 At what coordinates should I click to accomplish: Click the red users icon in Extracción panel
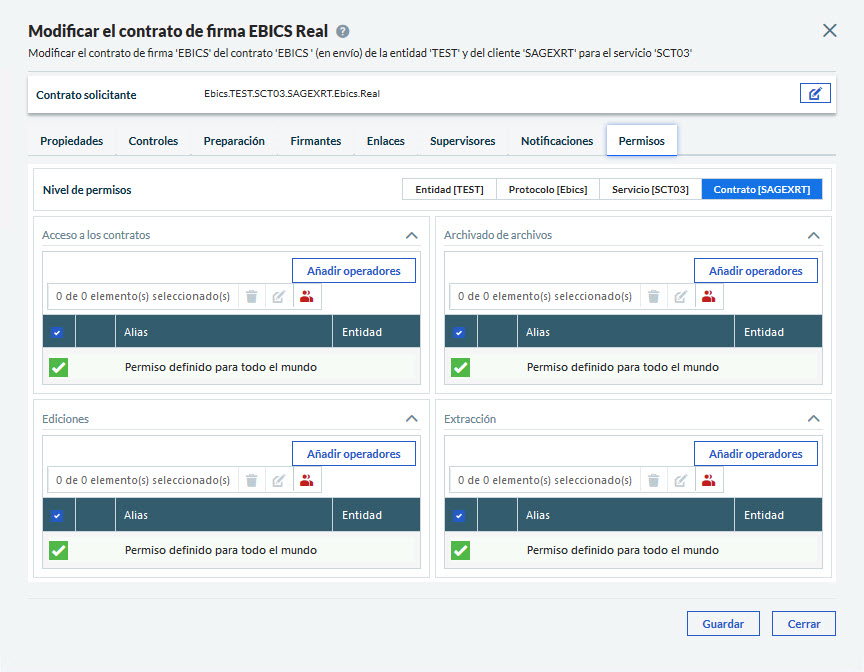709,480
